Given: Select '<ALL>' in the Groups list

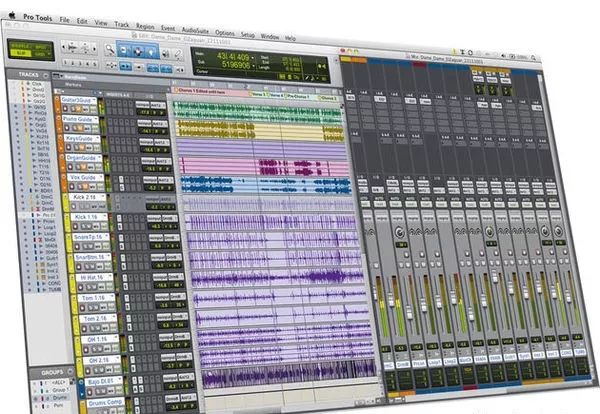Looking at the screenshot, I should tap(59, 382).
